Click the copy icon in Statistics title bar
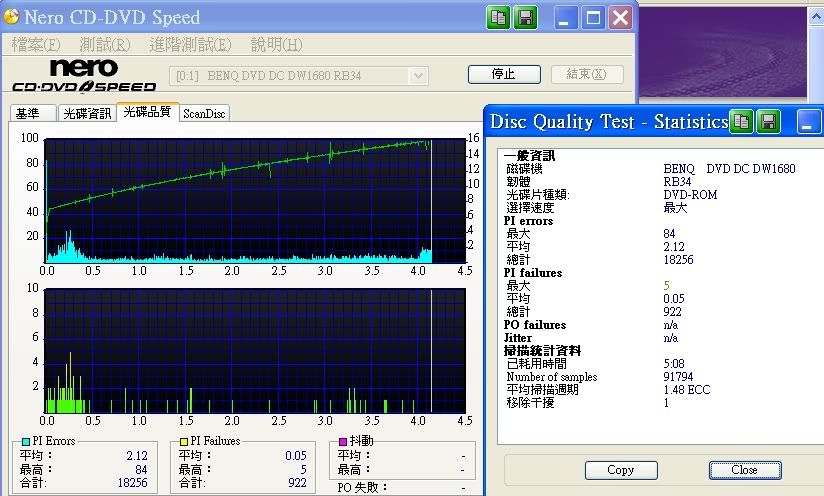This screenshot has height=496, width=824. [x=741, y=122]
